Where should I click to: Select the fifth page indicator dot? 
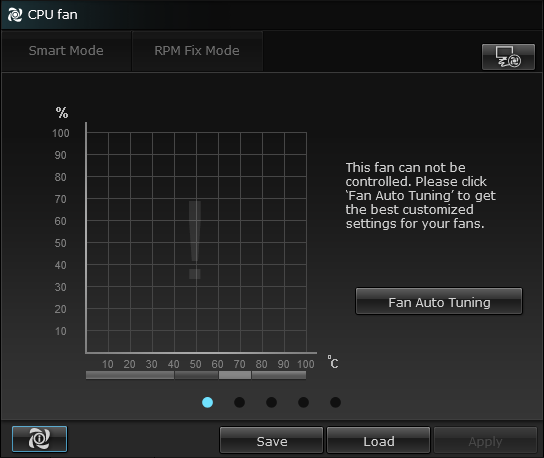click(335, 402)
